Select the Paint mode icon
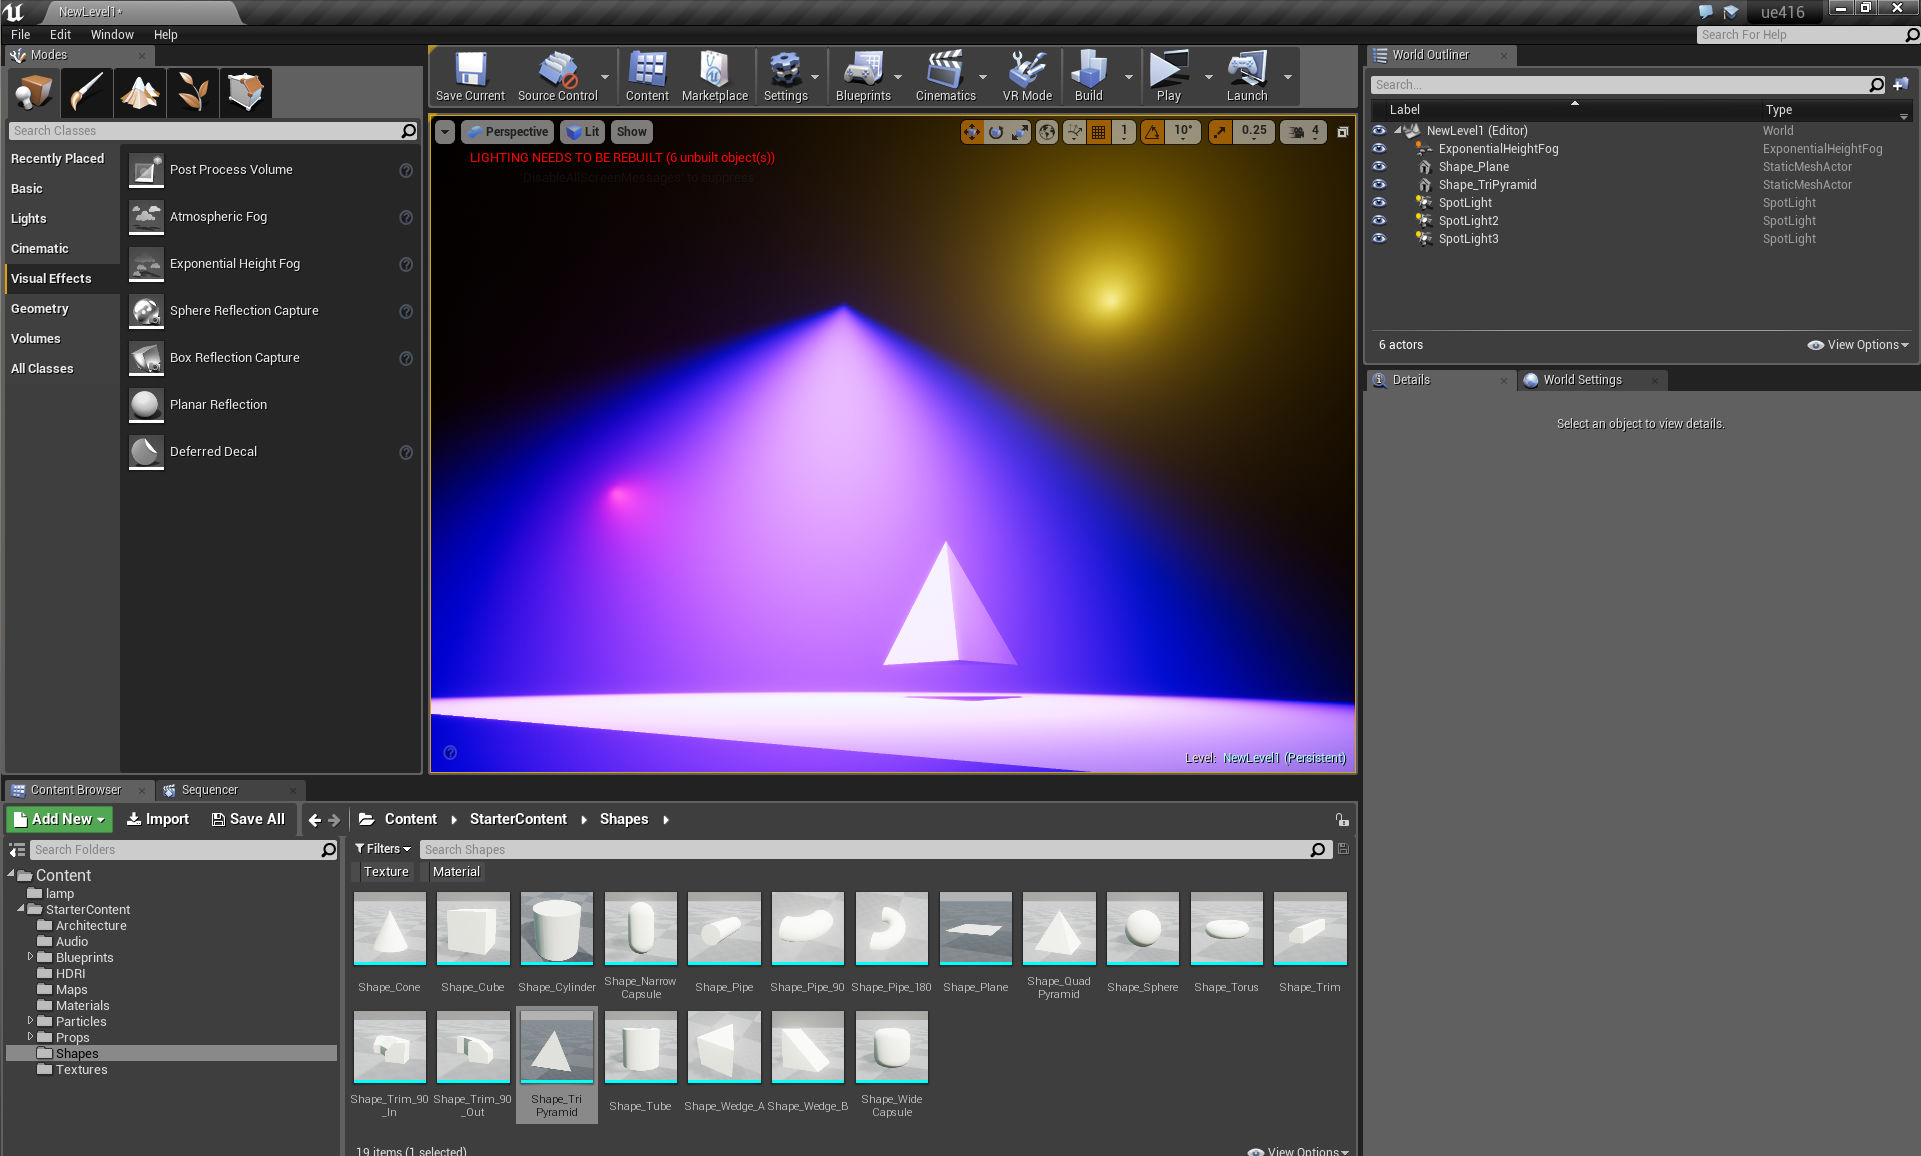 86,93
